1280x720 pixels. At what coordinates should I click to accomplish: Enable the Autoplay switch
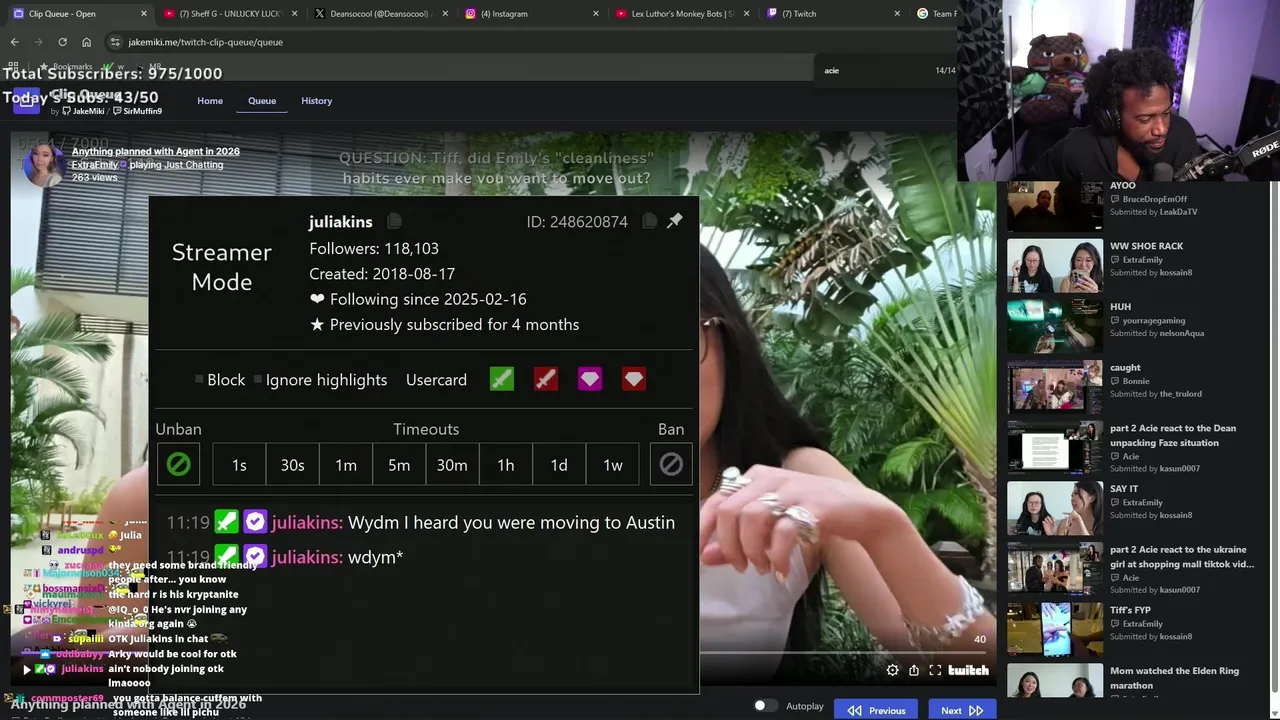pyautogui.click(x=765, y=706)
